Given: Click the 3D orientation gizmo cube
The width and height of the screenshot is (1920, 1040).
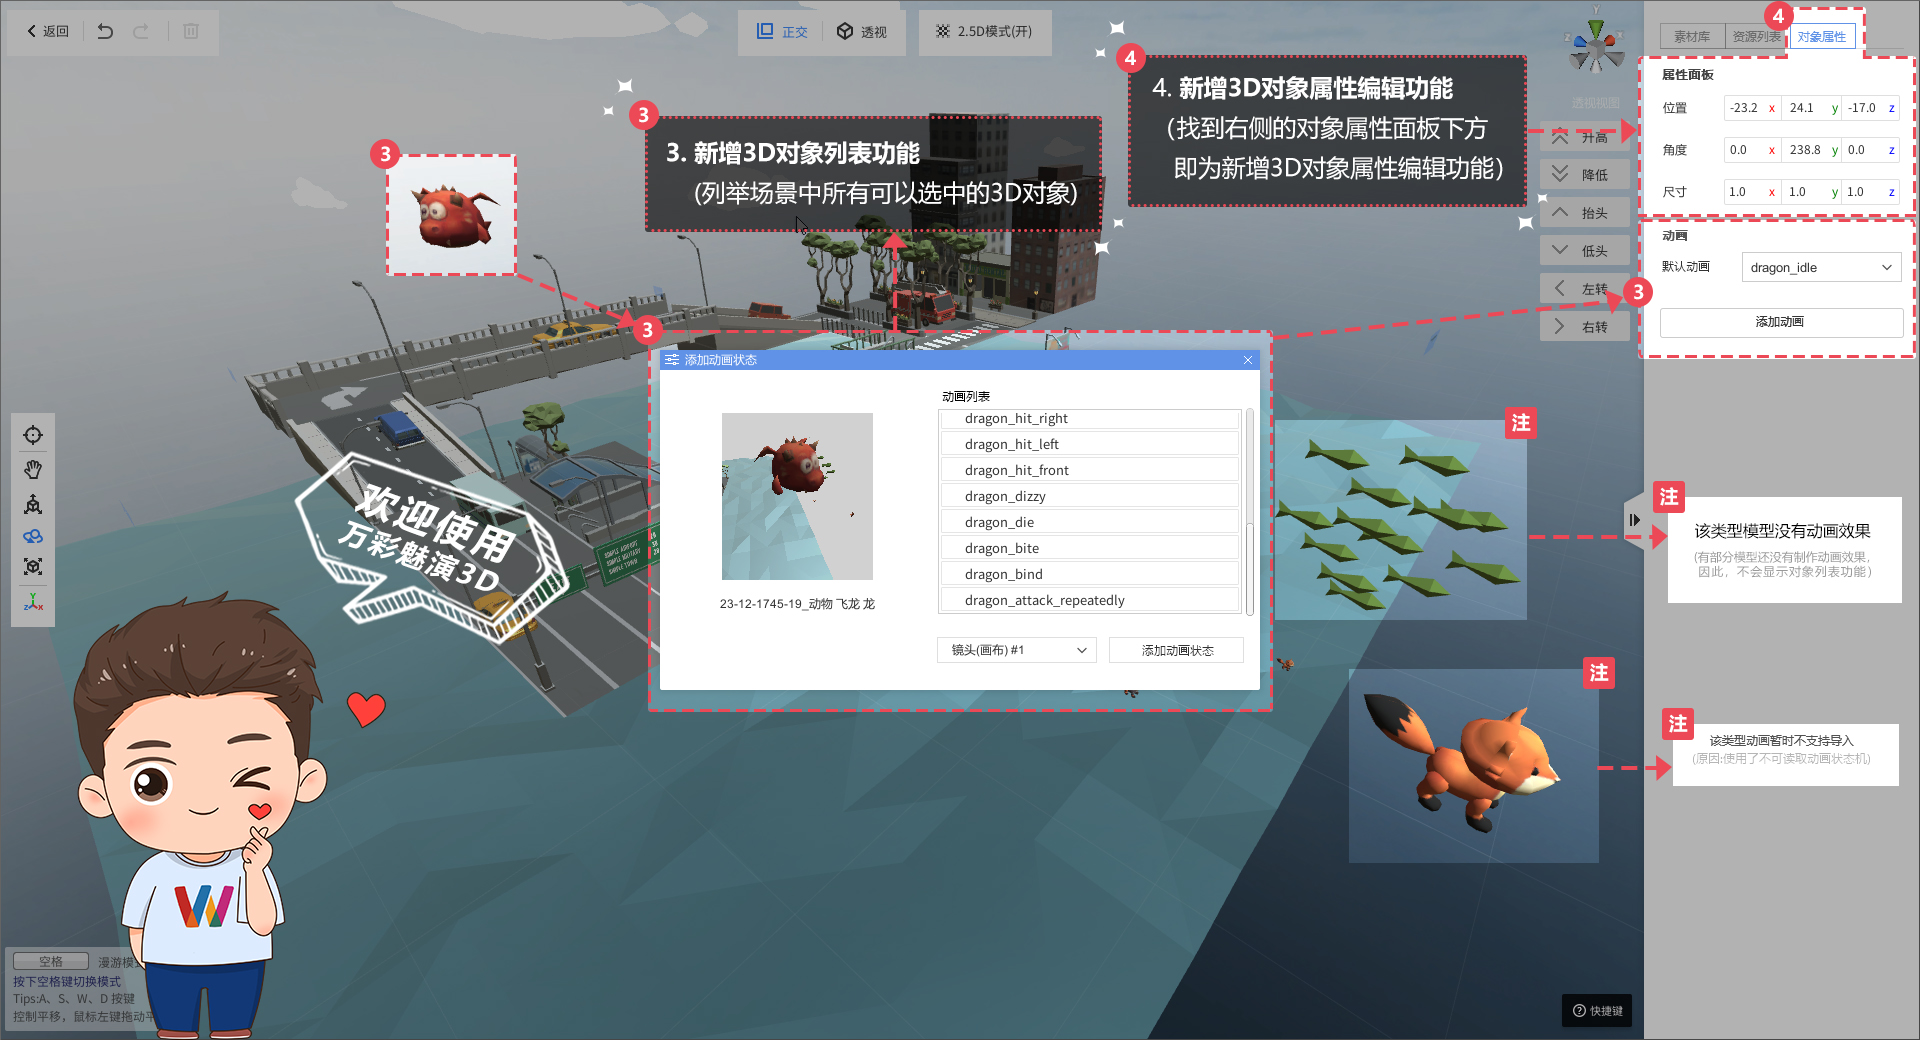Looking at the screenshot, I should [1596, 46].
